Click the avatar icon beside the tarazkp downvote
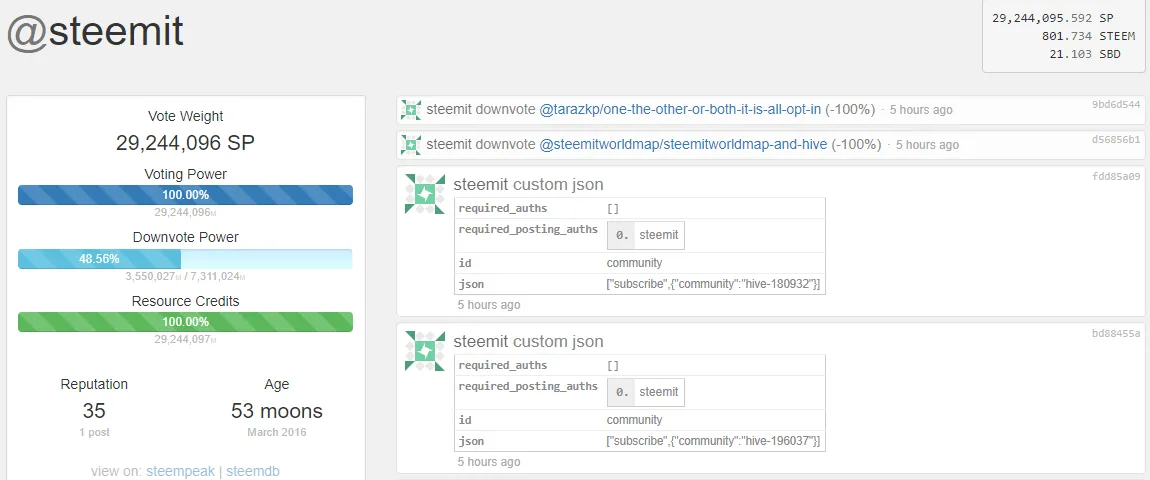 pyautogui.click(x=411, y=110)
